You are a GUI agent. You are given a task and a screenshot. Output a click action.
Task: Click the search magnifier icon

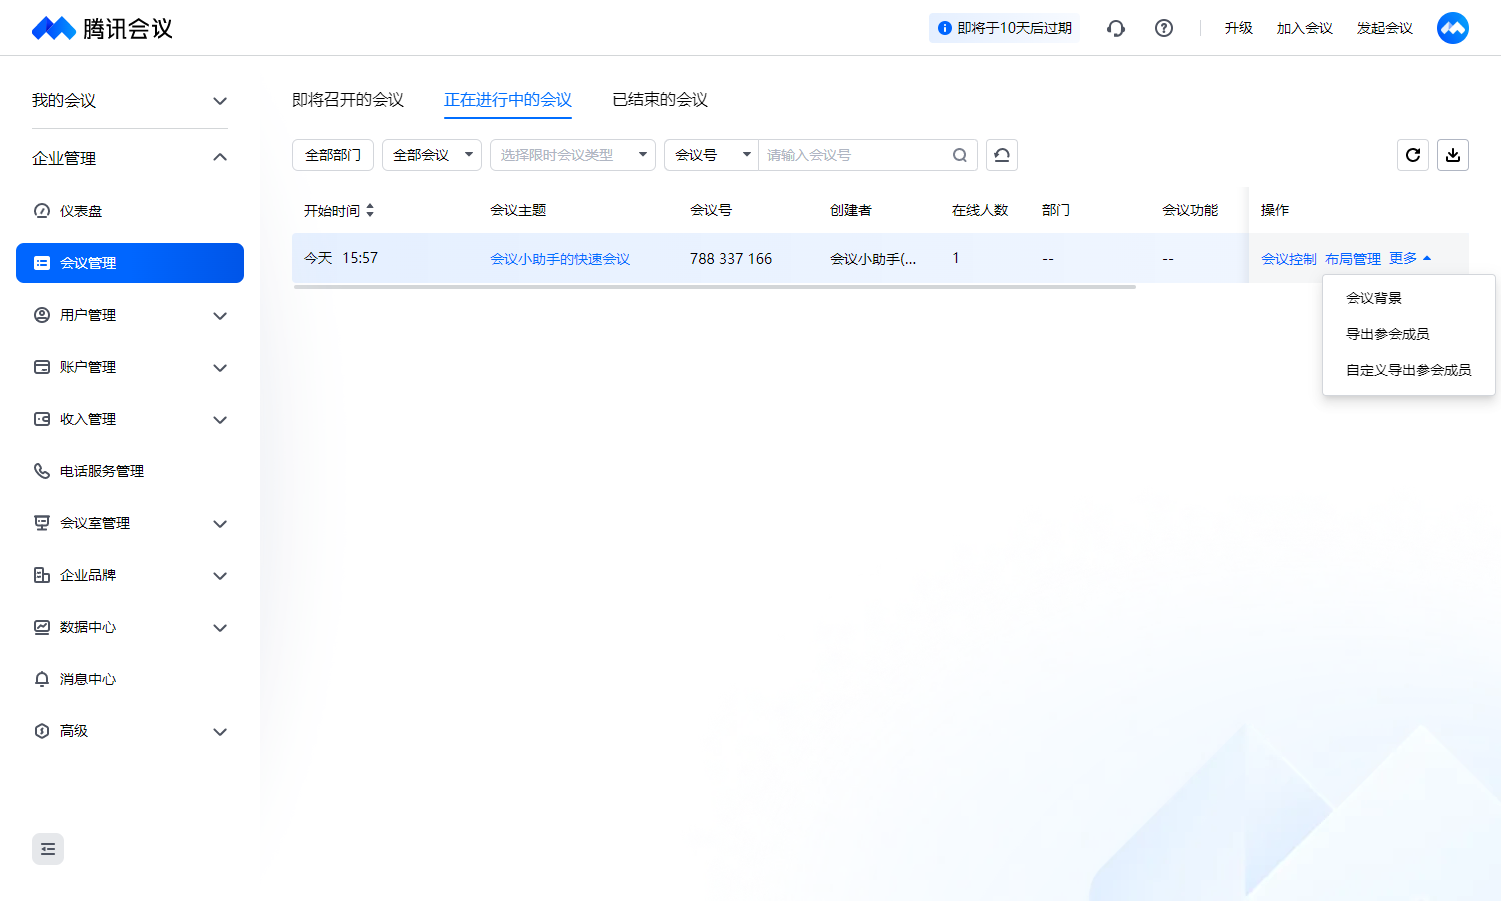(x=959, y=155)
